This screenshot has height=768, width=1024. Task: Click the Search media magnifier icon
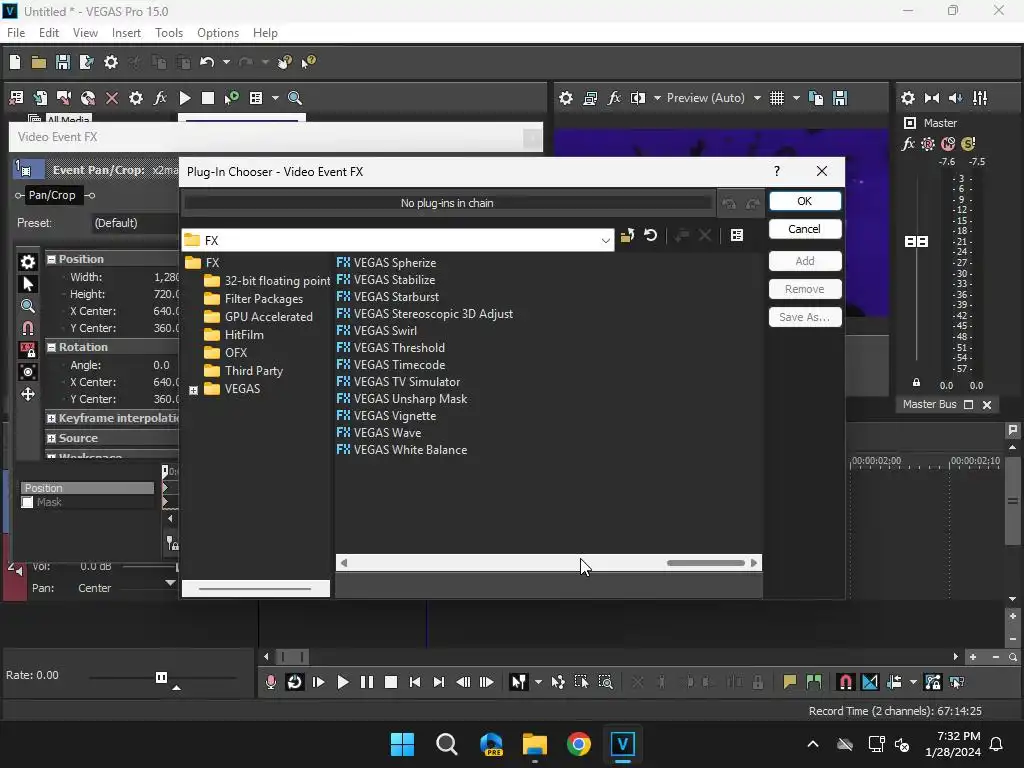(295, 98)
